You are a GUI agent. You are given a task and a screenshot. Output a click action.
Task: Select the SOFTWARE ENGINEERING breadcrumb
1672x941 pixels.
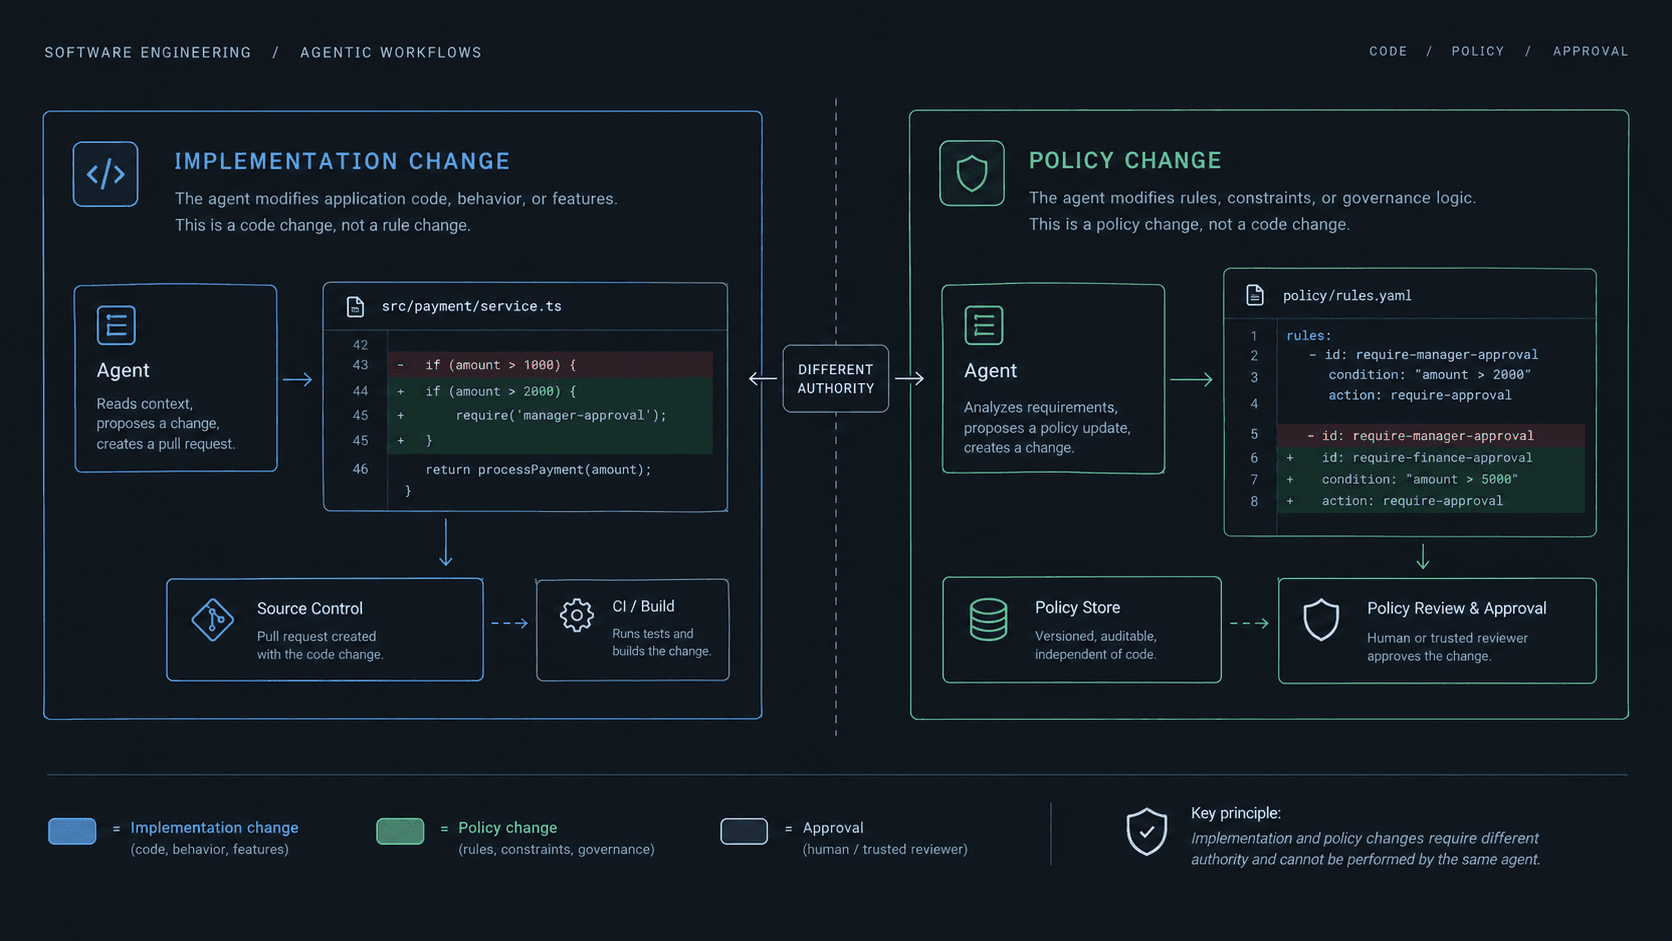(x=148, y=52)
